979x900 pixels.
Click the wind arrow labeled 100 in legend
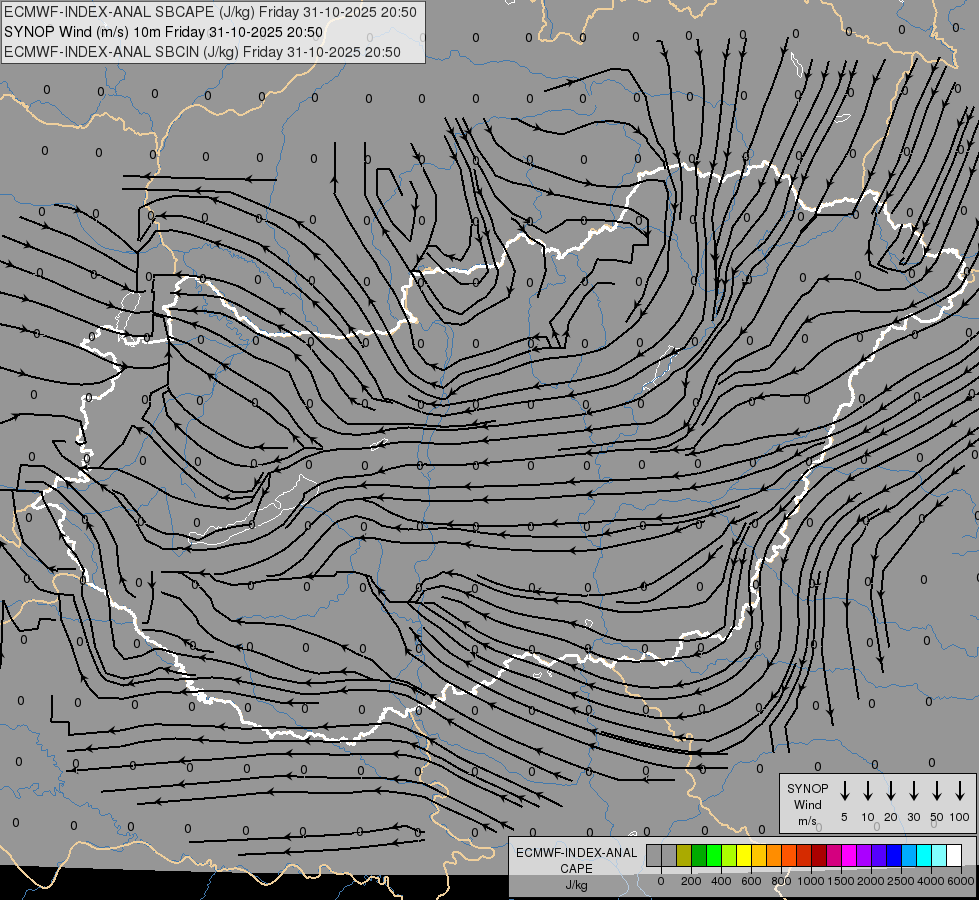tap(960, 791)
